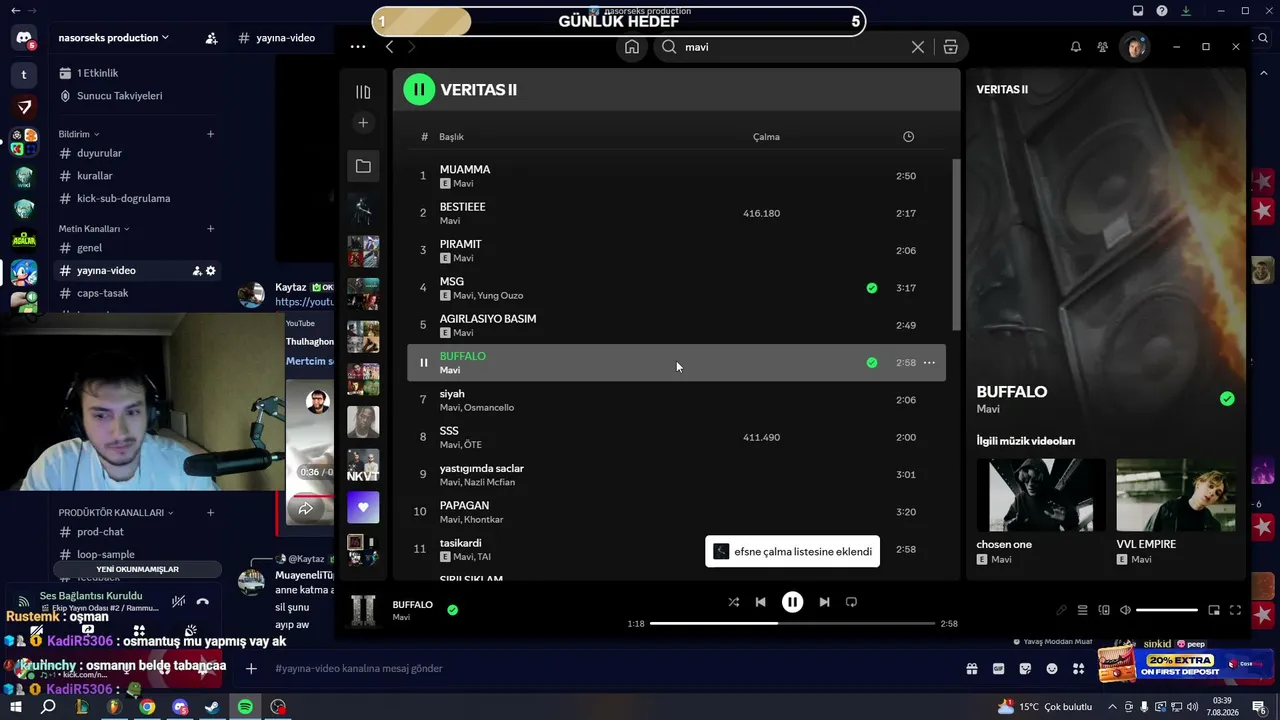Screen dimensions: 1280x720
Task: Invite people to the Discord server icon
Action: coord(211,38)
